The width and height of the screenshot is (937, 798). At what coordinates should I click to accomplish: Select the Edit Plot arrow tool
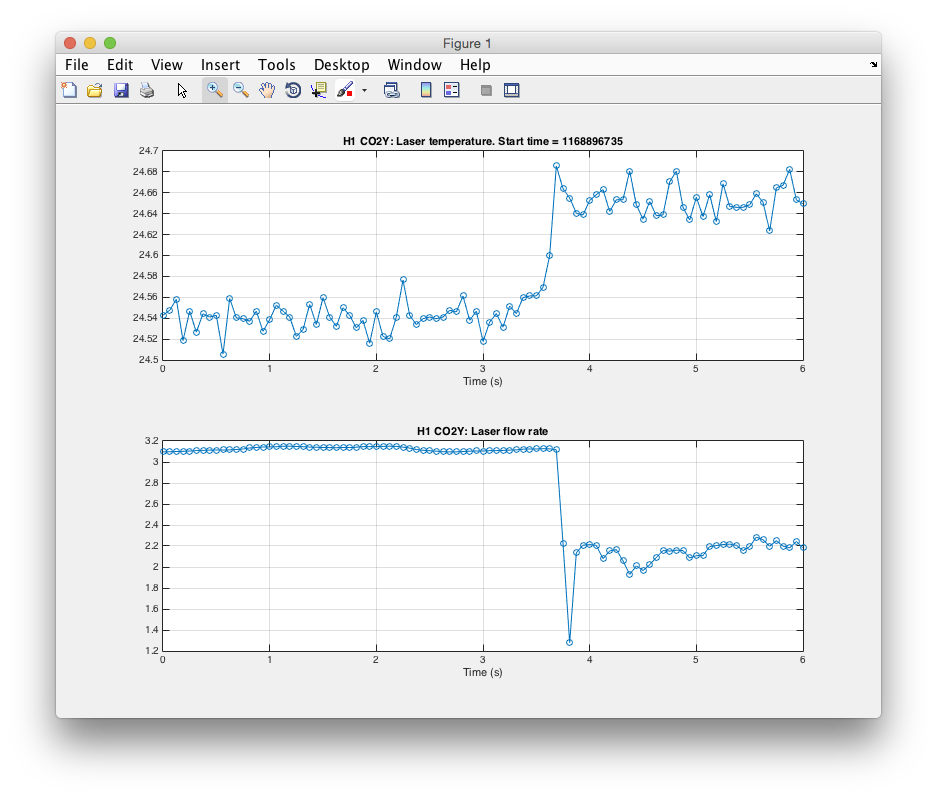[x=182, y=90]
